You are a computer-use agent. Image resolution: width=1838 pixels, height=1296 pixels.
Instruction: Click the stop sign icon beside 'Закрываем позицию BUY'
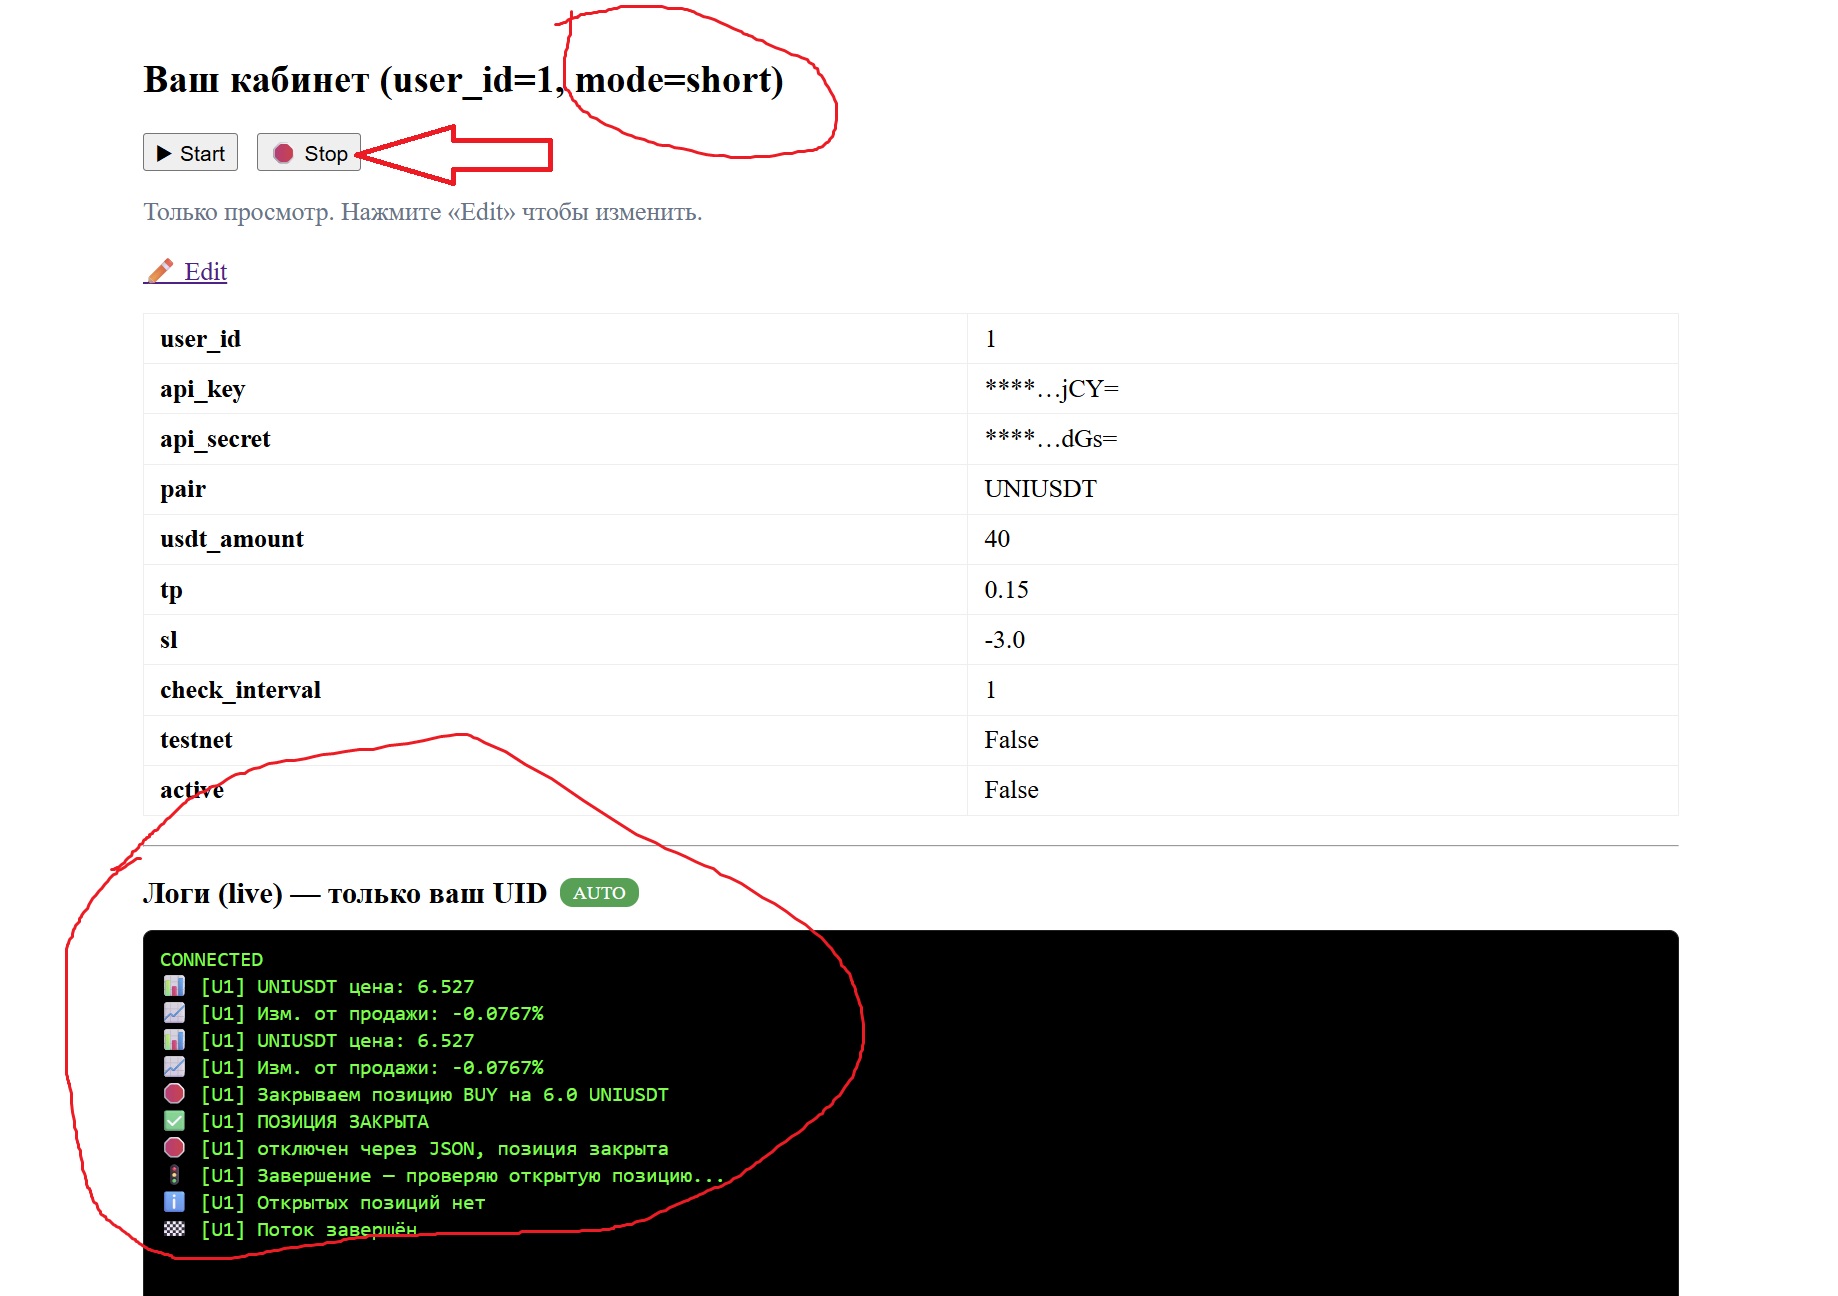174,1094
